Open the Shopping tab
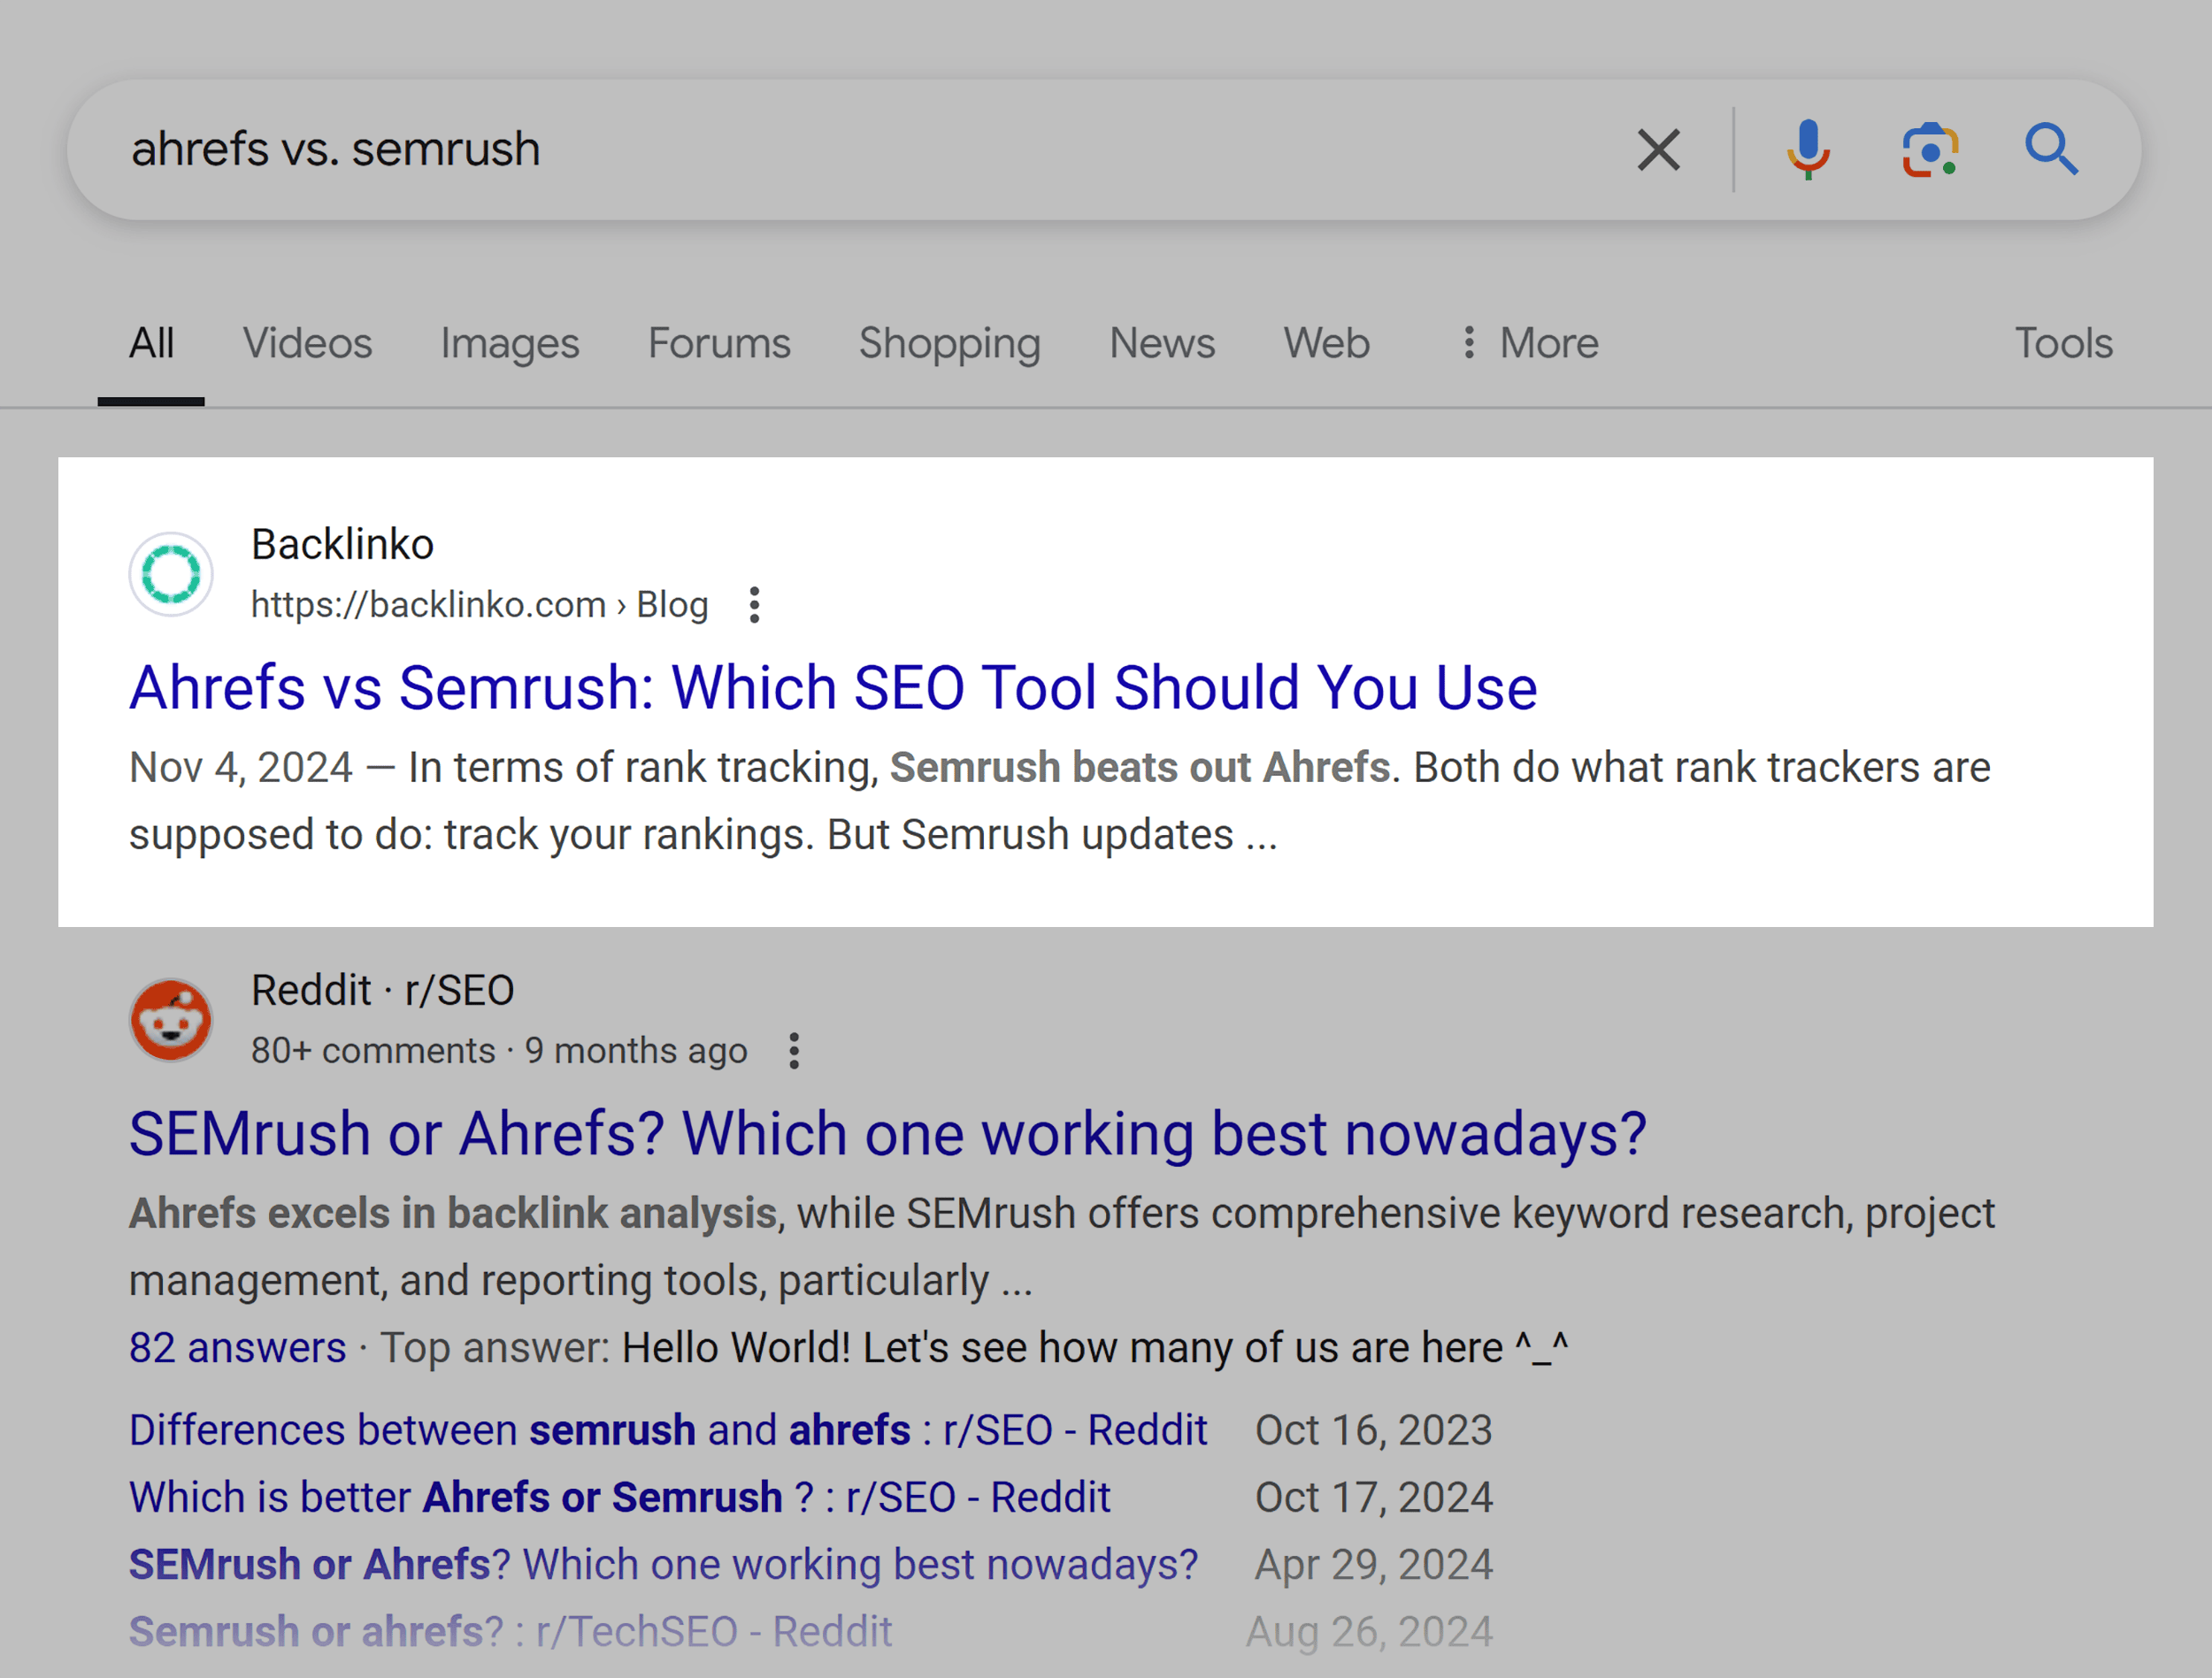The height and width of the screenshot is (1678, 2212). 950,344
